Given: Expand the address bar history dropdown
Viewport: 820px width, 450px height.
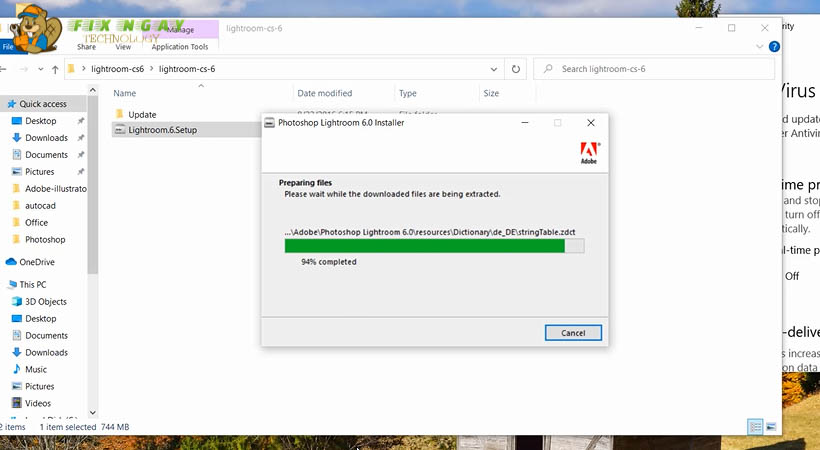Looking at the screenshot, I should [x=494, y=69].
